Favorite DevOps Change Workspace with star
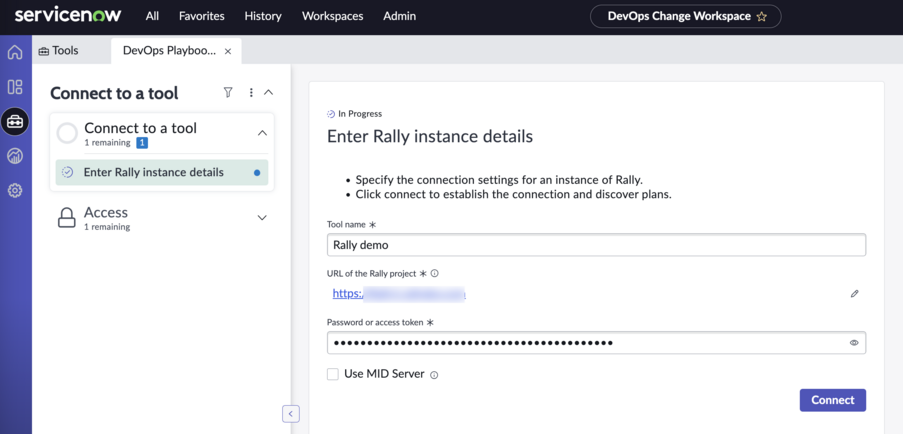The width and height of the screenshot is (903, 434). pyautogui.click(x=761, y=17)
